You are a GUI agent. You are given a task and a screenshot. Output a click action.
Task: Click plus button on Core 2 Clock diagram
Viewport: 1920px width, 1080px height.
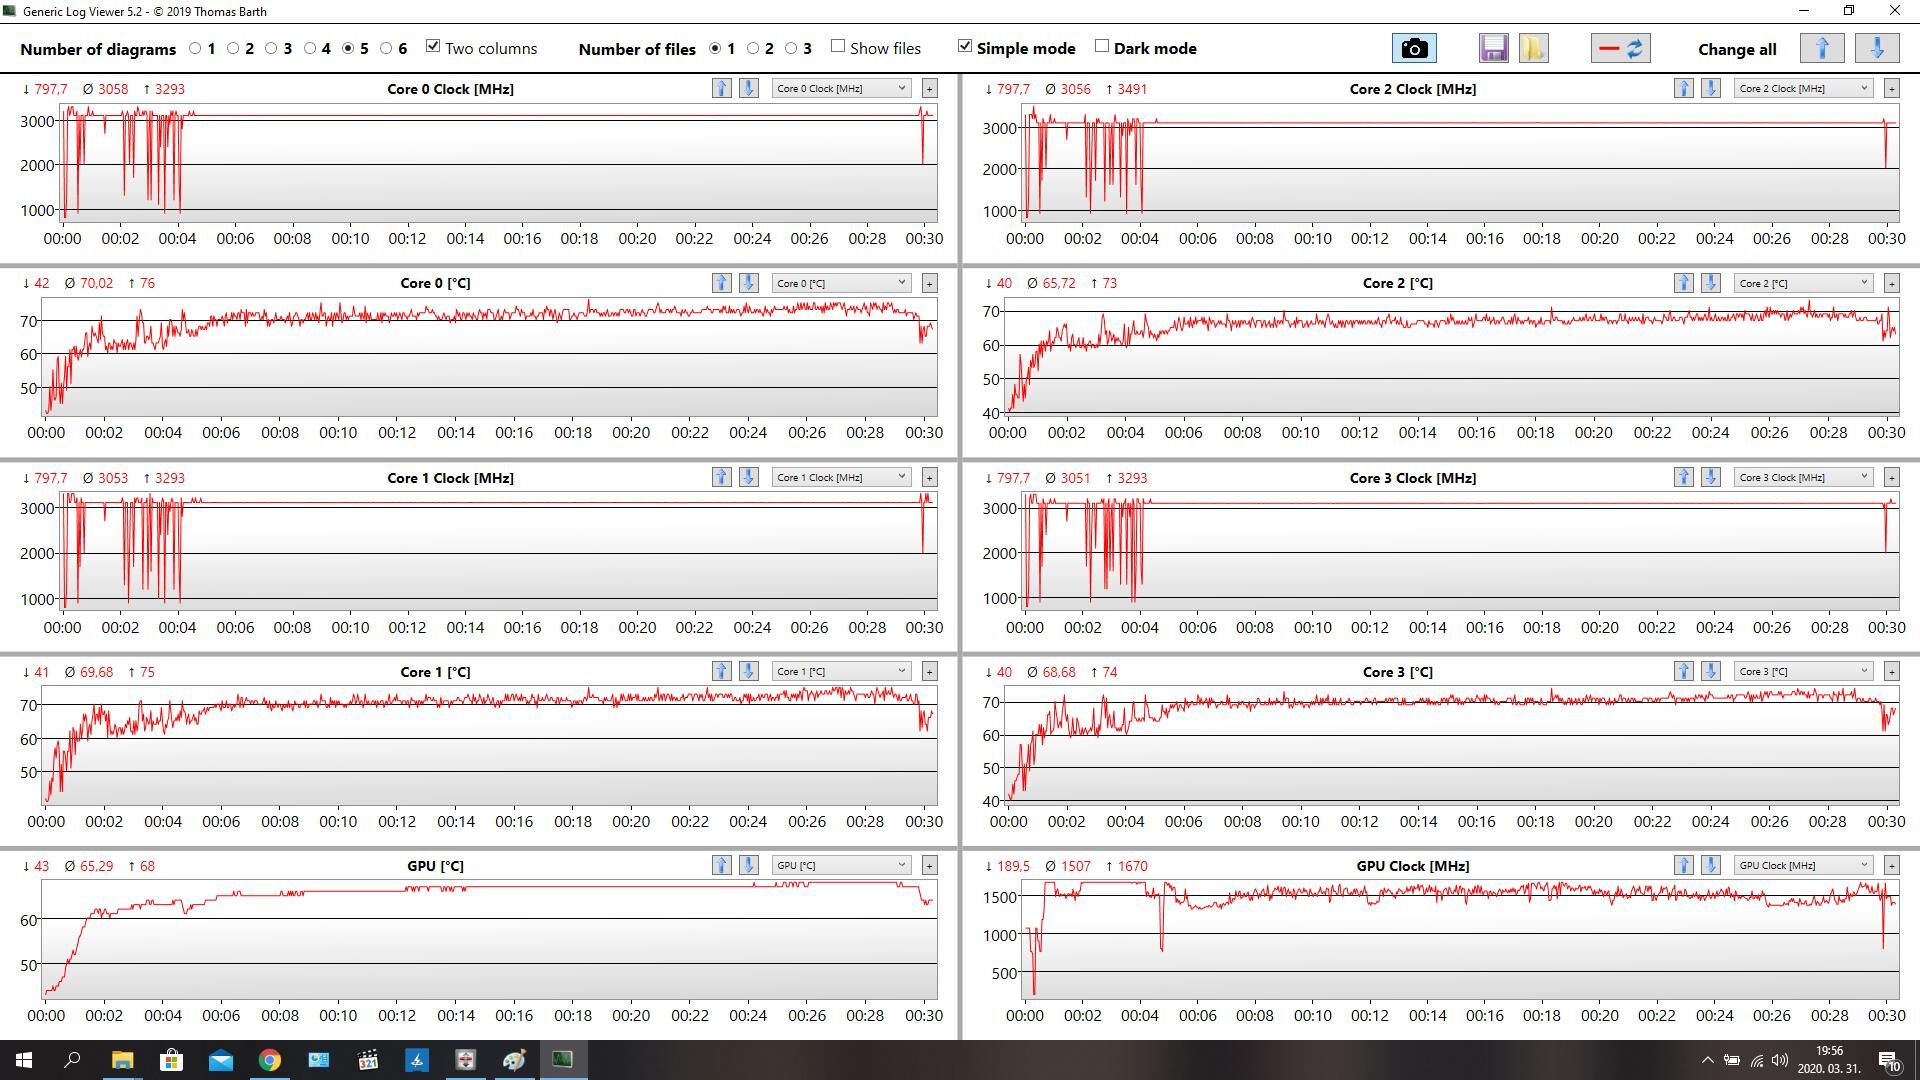click(1891, 88)
